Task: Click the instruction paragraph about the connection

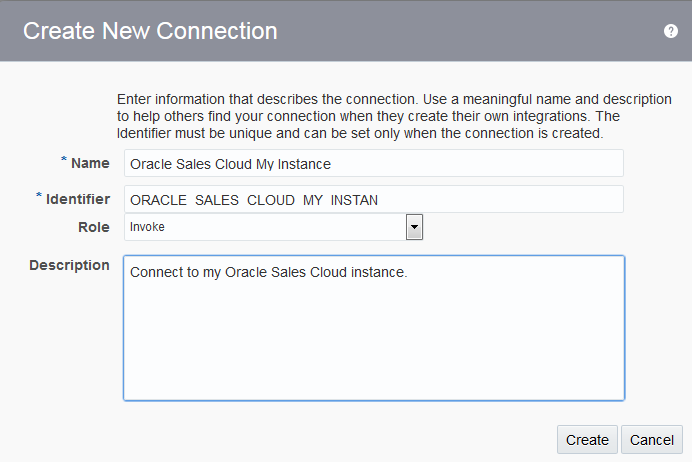Action: pyautogui.click(x=394, y=116)
